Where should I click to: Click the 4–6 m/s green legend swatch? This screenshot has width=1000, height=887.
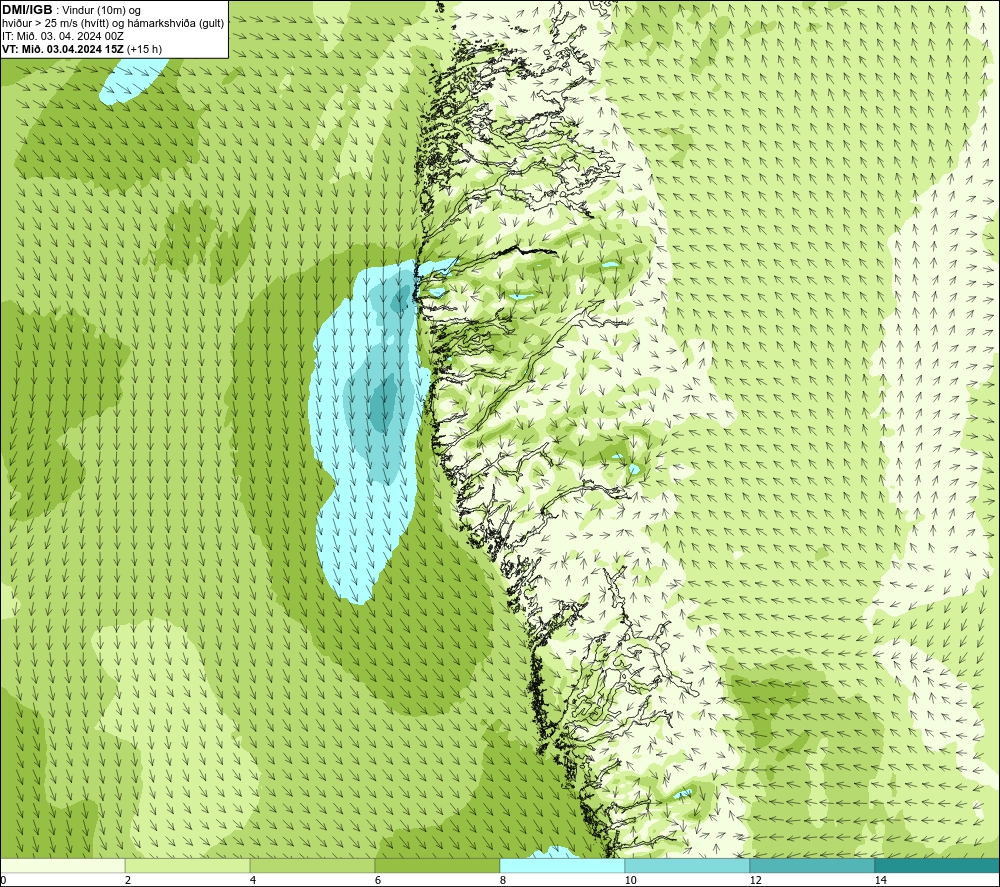pos(312,865)
